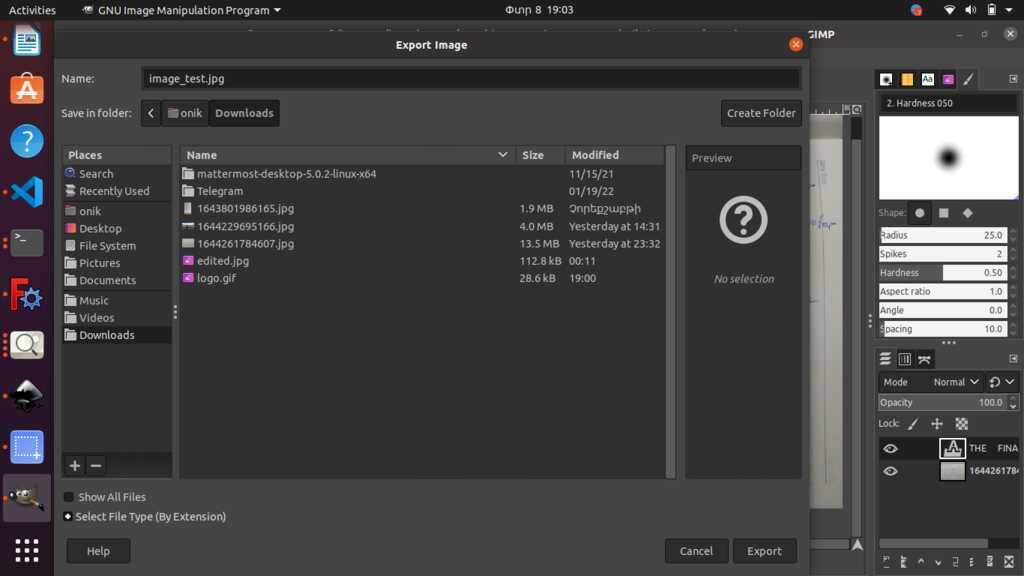Image resolution: width=1024 pixels, height=576 pixels.
Task: Click the Export button
Action: point(764,551)
